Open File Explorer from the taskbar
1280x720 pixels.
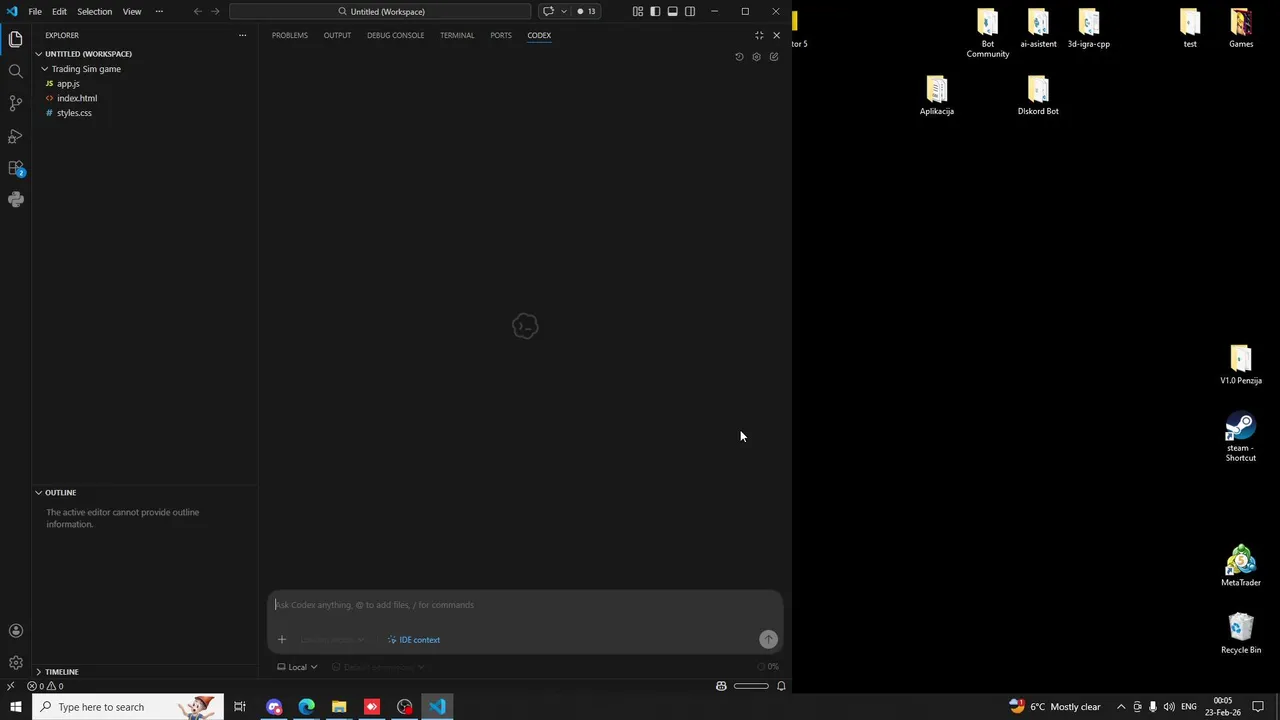coord(339,707)
